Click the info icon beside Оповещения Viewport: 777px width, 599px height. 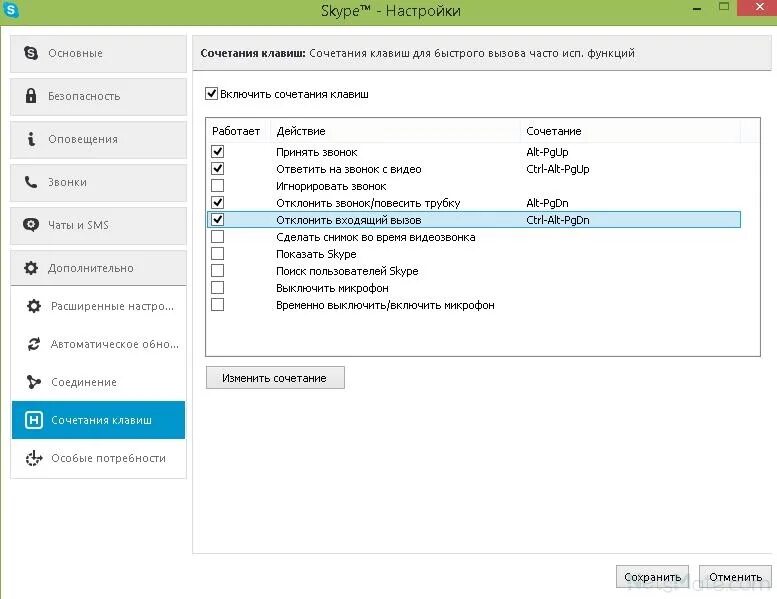[31, 139]
